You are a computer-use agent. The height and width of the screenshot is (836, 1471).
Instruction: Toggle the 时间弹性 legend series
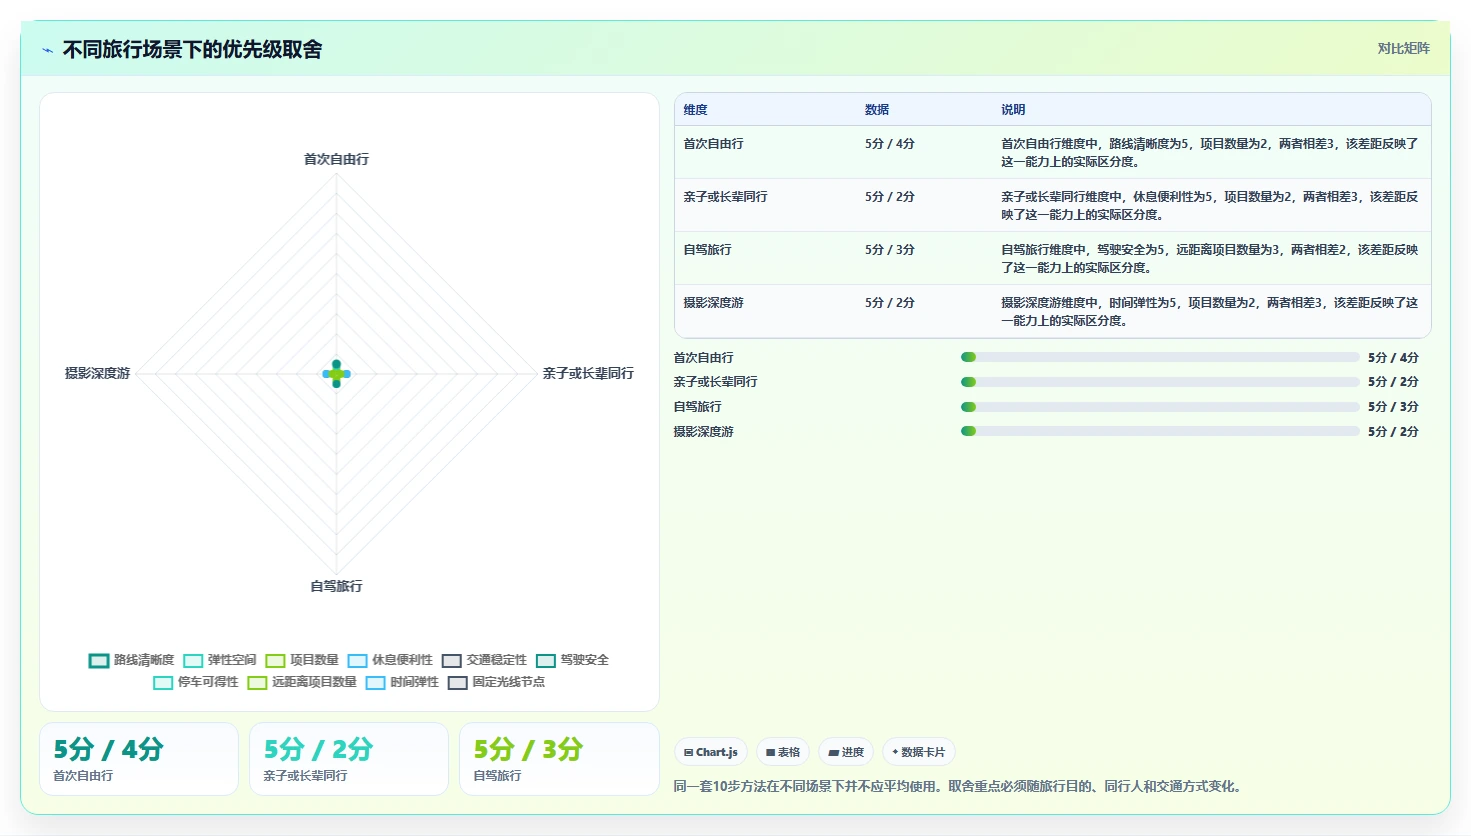click(402, 682)
